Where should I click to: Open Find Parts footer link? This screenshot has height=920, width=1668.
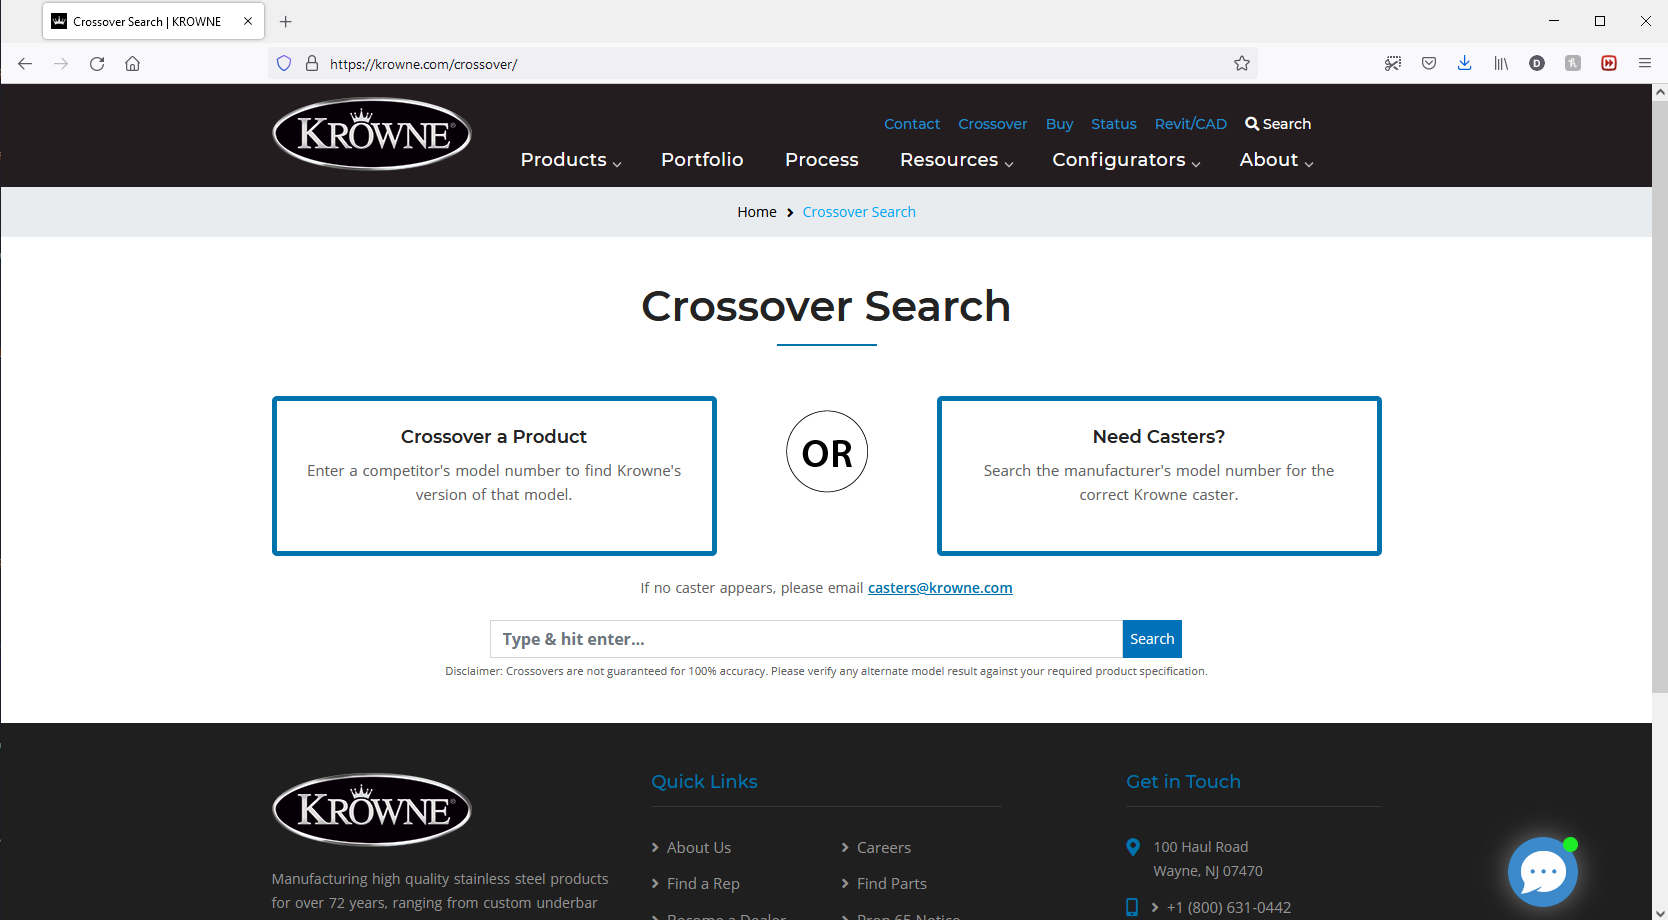coord(892,884)
